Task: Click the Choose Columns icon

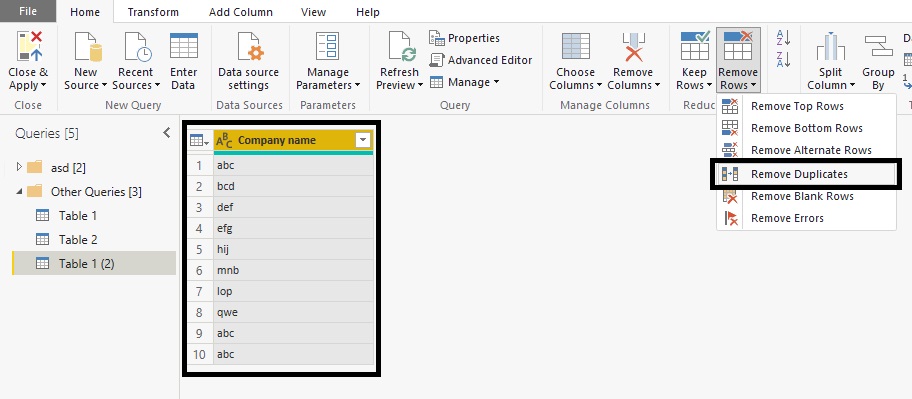Action: tap(576, 47)
